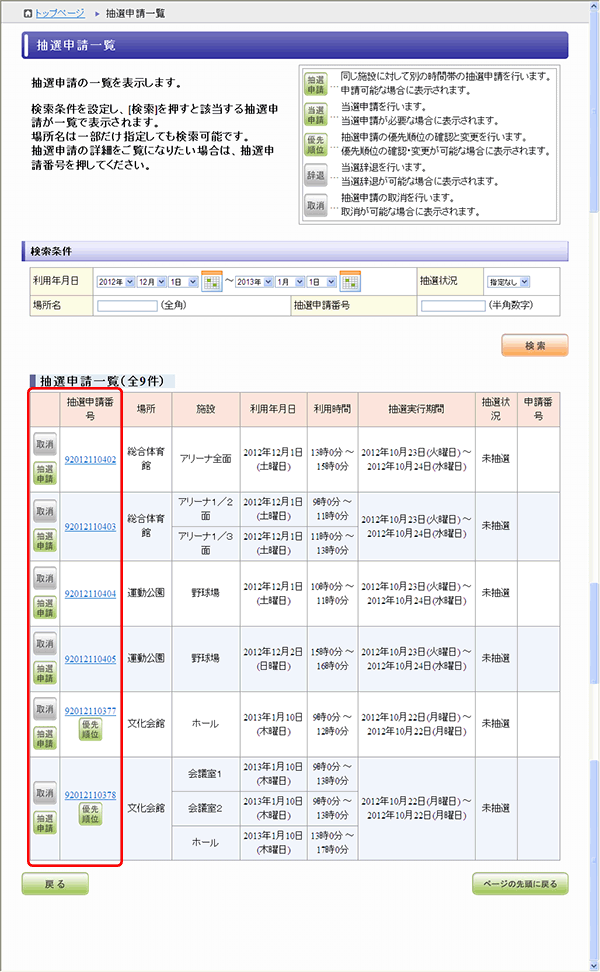This screenshot has width=600, height=972.
Task: Open application number 92012110405 link
Action: tap(90, 659)
